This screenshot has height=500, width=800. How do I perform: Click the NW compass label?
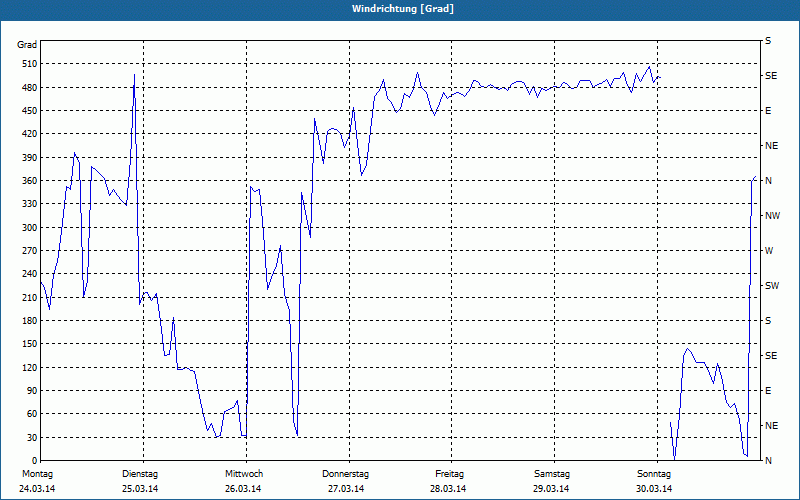(x=773, y=216)
